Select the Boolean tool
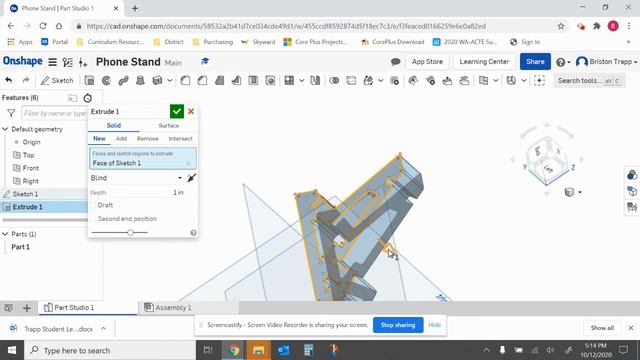This screenshot has width=640, height=360. pyautogui.click(x=334, y=80)
